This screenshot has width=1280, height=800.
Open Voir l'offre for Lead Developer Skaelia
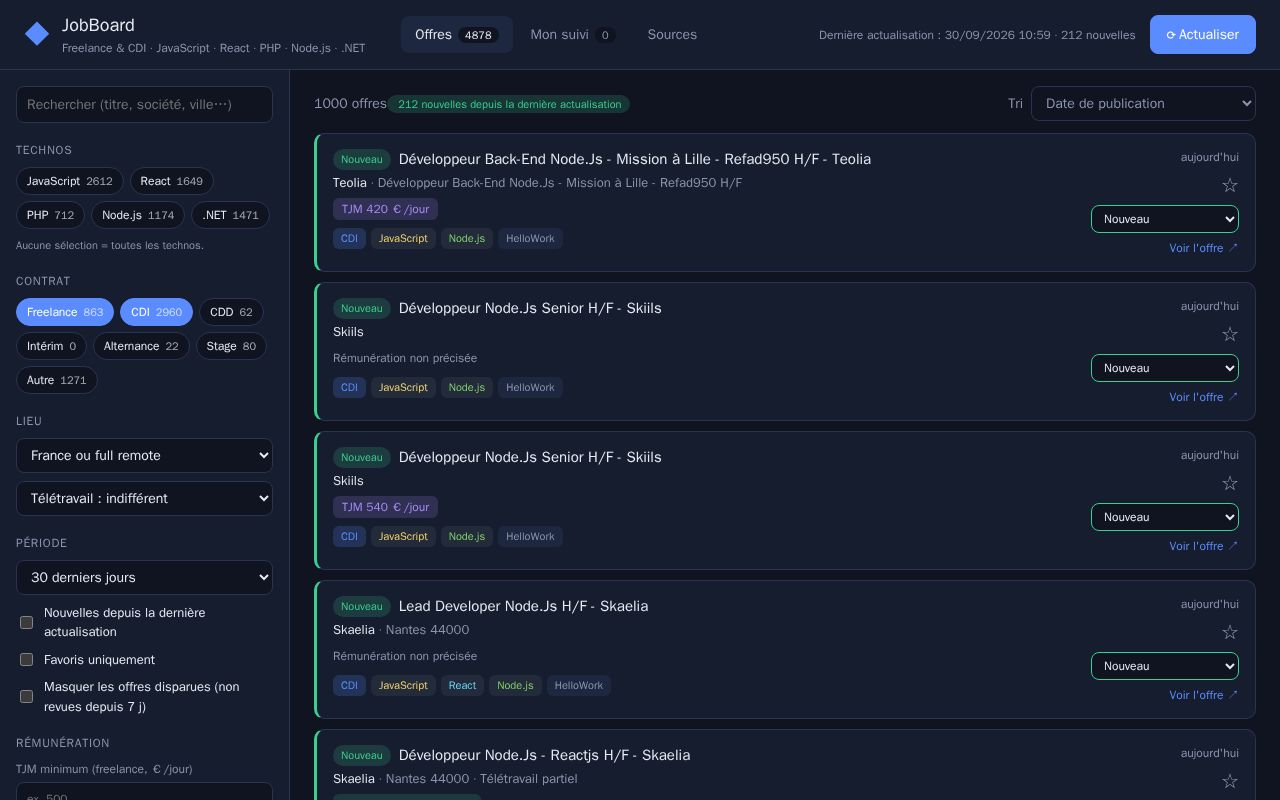pyautogui.click(x=1204, y=695)
